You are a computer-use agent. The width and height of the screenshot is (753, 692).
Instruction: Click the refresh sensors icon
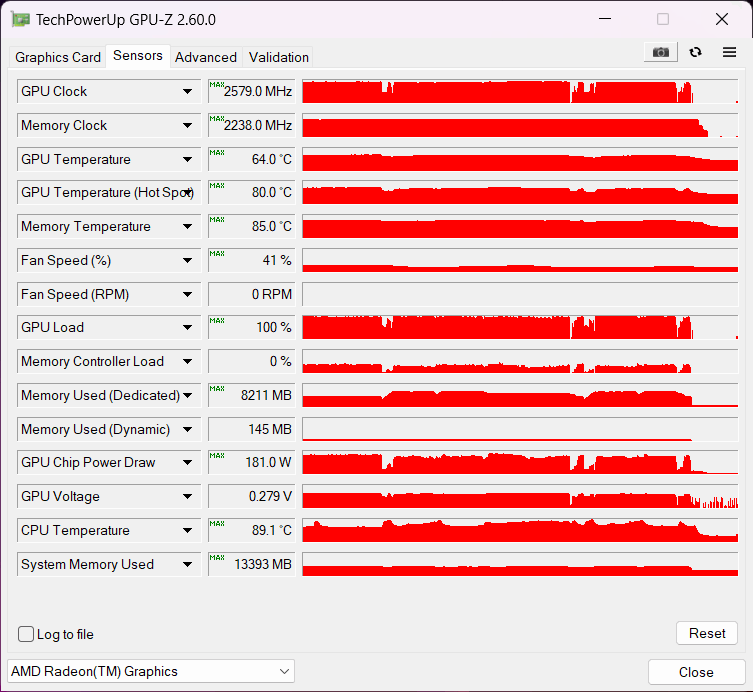[695, 52]
